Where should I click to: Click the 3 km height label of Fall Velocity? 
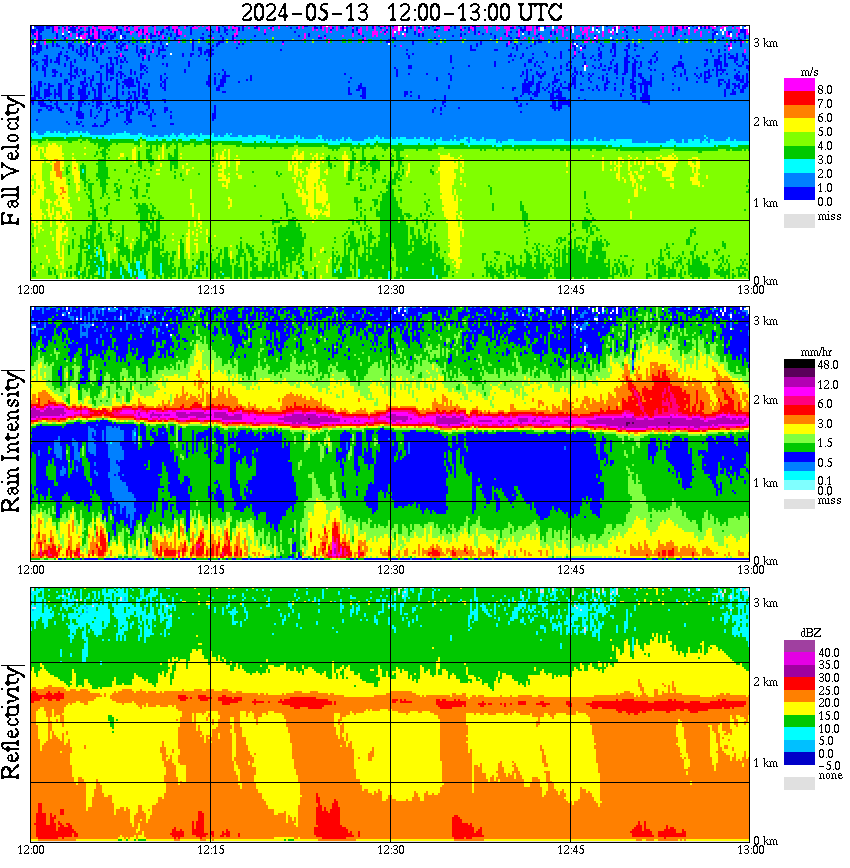pyautogui.click(x=766, y=43)
